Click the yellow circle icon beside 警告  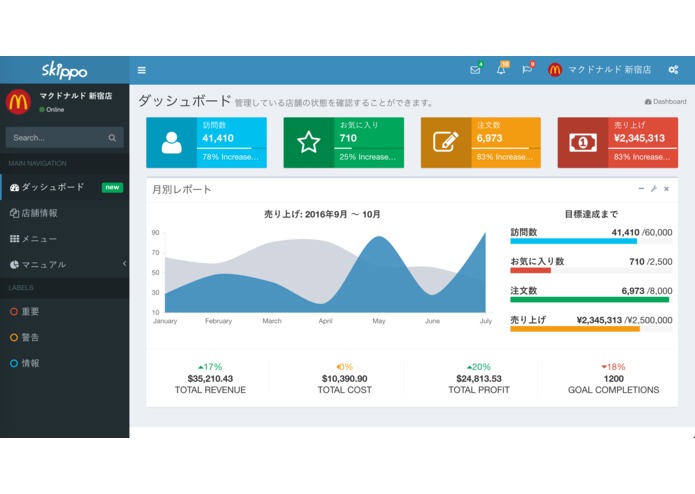click(14, 338)
